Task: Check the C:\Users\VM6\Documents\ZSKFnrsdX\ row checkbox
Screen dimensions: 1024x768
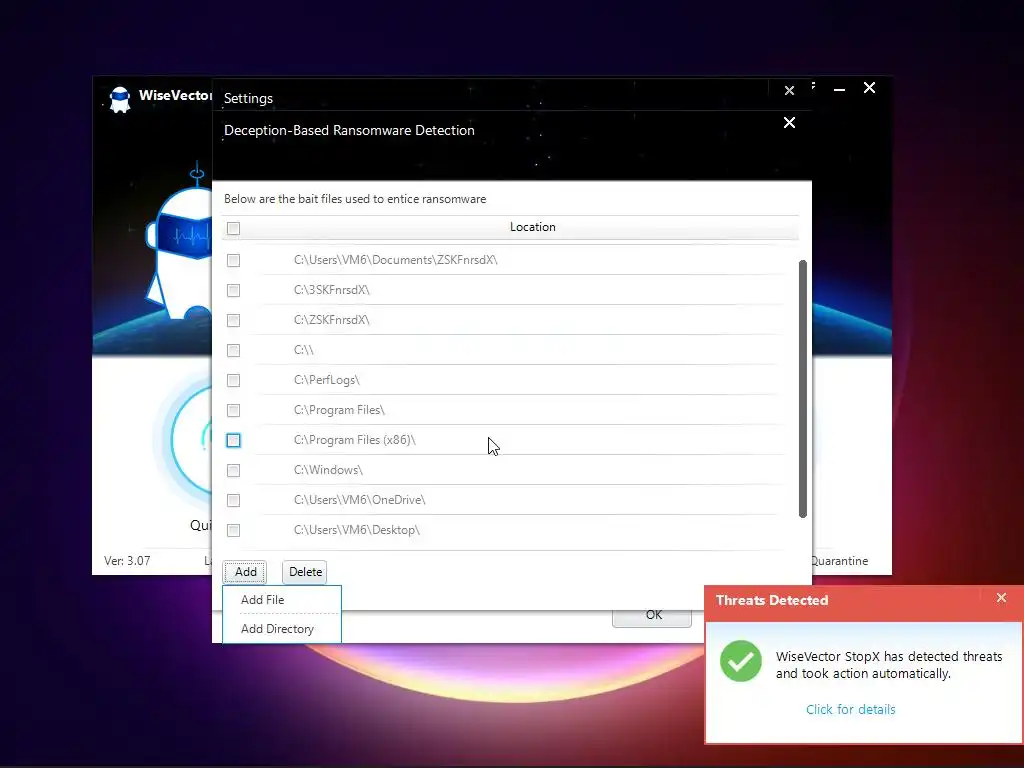Action: click(x=233, y=260)
